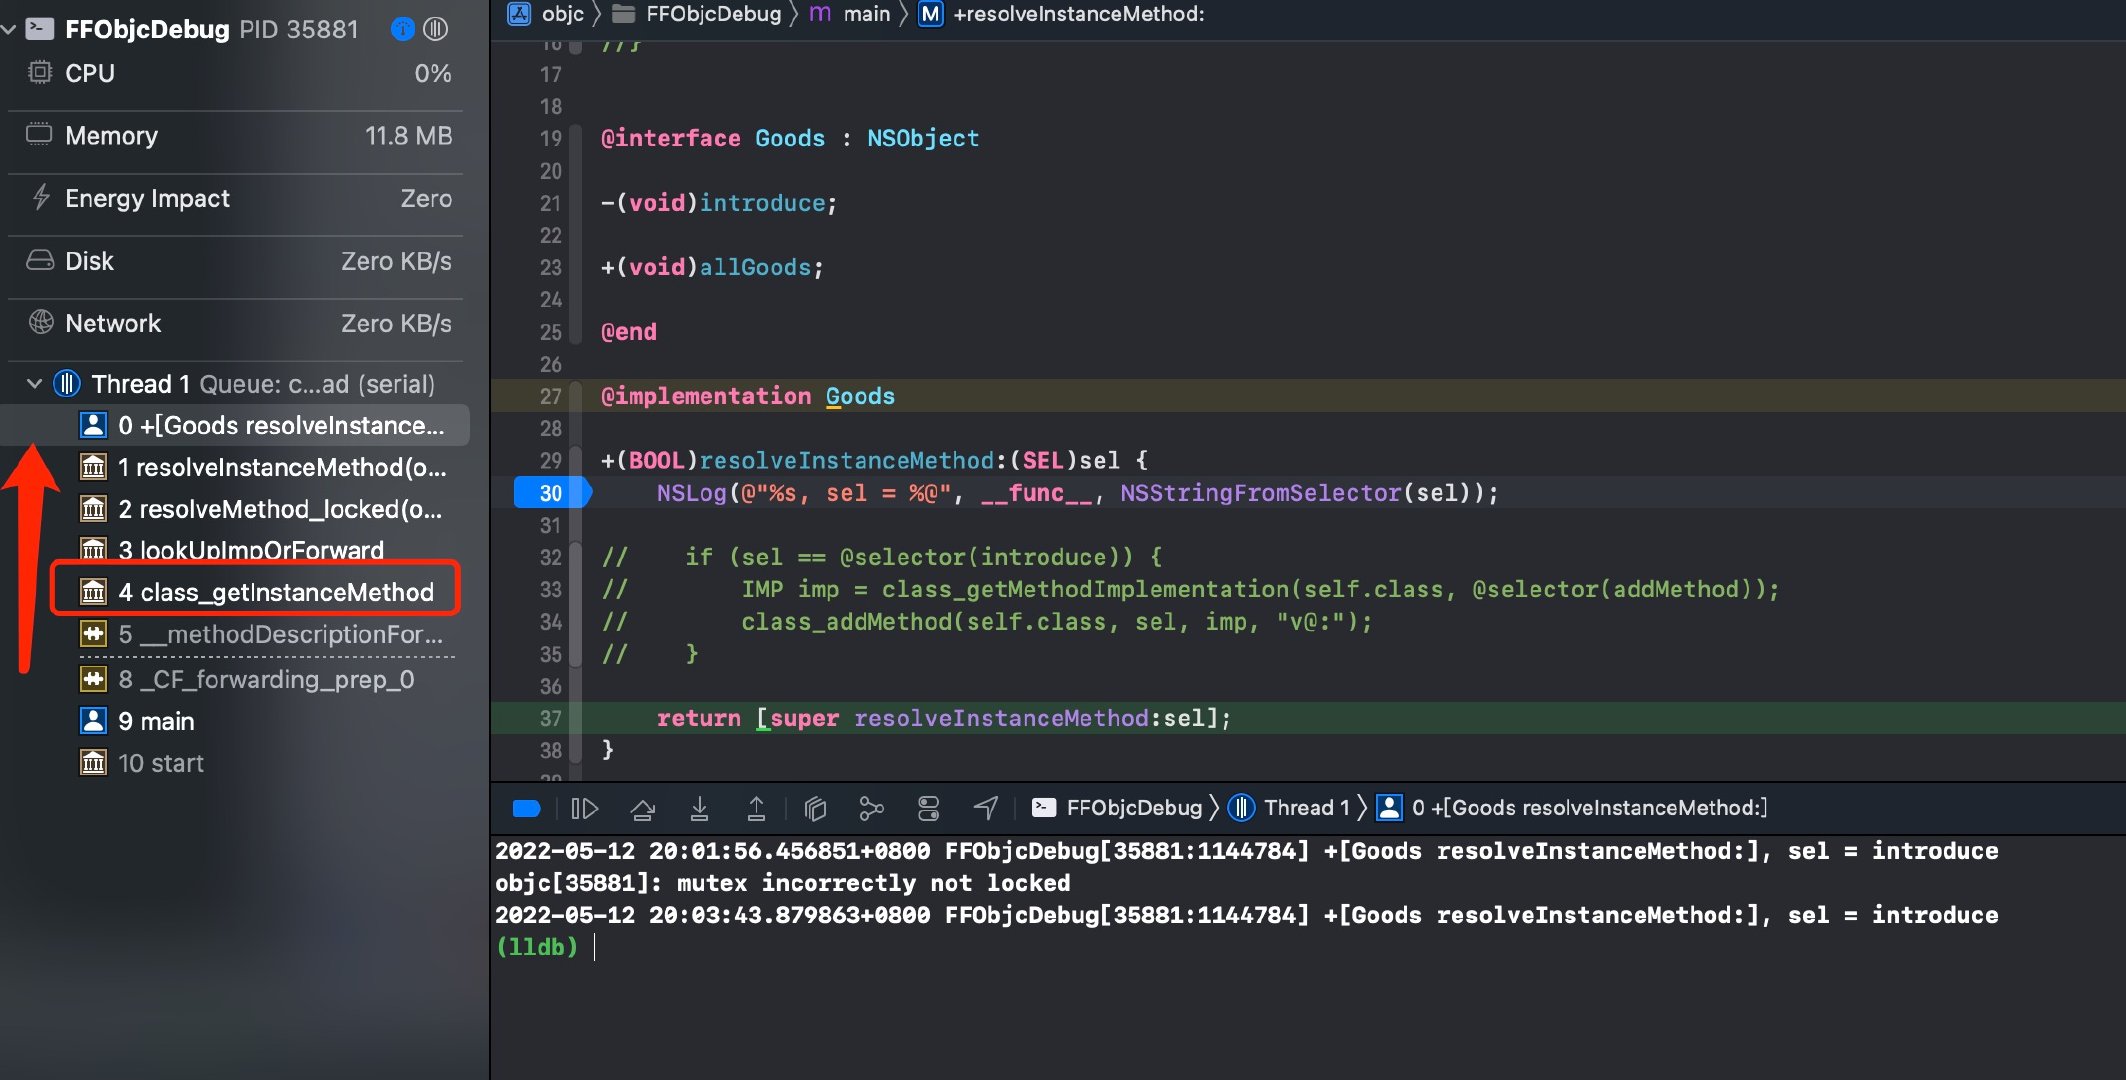This screenshot has width=2126, height=1080.
Task: Click the Continue program execution button
Action: pyautogui.click(x=584, y=808)
